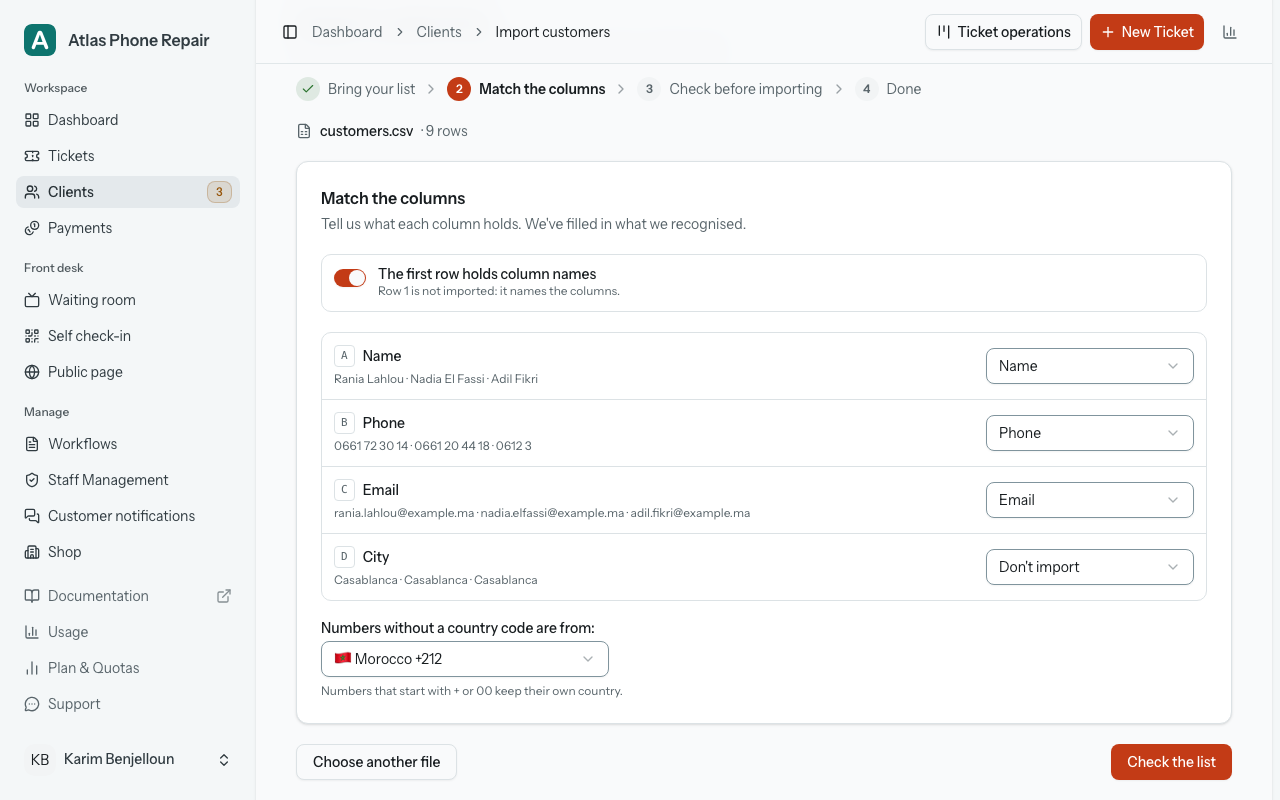The width and height of the screenshot is (1280, 800).
Task: Click the Atlas Phone Repair logo icon
Action: click(x=40, y=40)
